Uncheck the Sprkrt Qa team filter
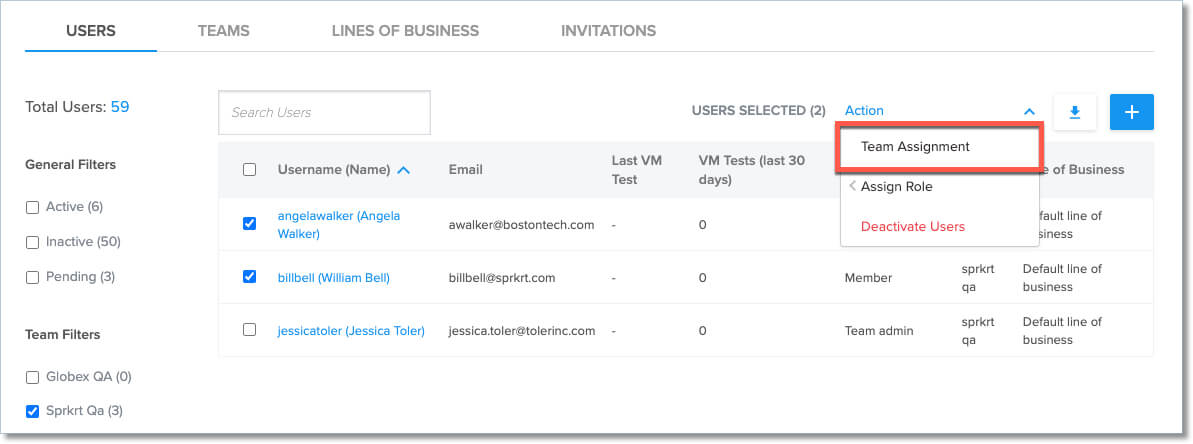The width and height of the screenshot is (1193, 444). (33, 411)
